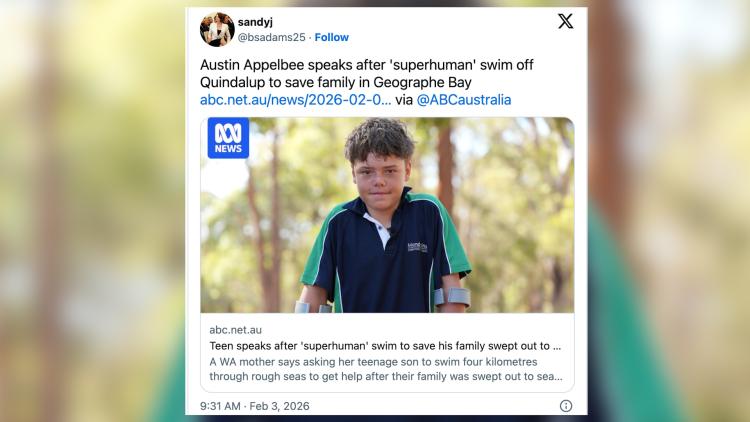The image size is (750, 422).
Task: Open the photo of the teen on crutches
Action: point(387,215)
